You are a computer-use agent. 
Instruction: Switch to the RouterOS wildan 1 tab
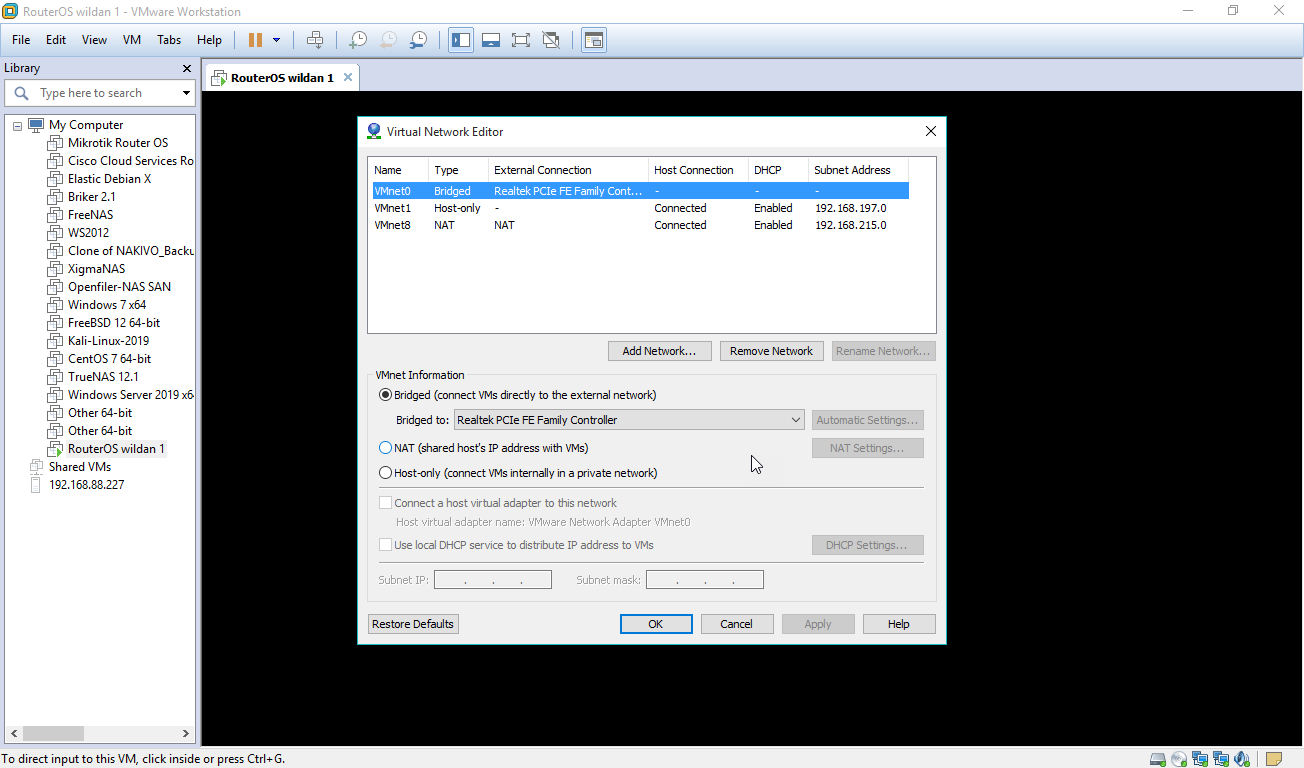(x=280, y=76)
